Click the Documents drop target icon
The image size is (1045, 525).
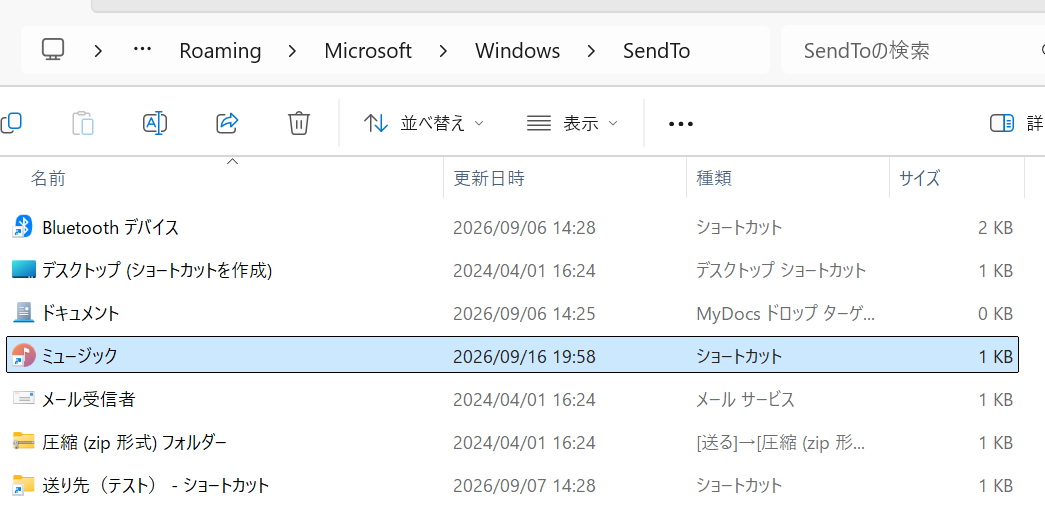[x=23, y=312]
